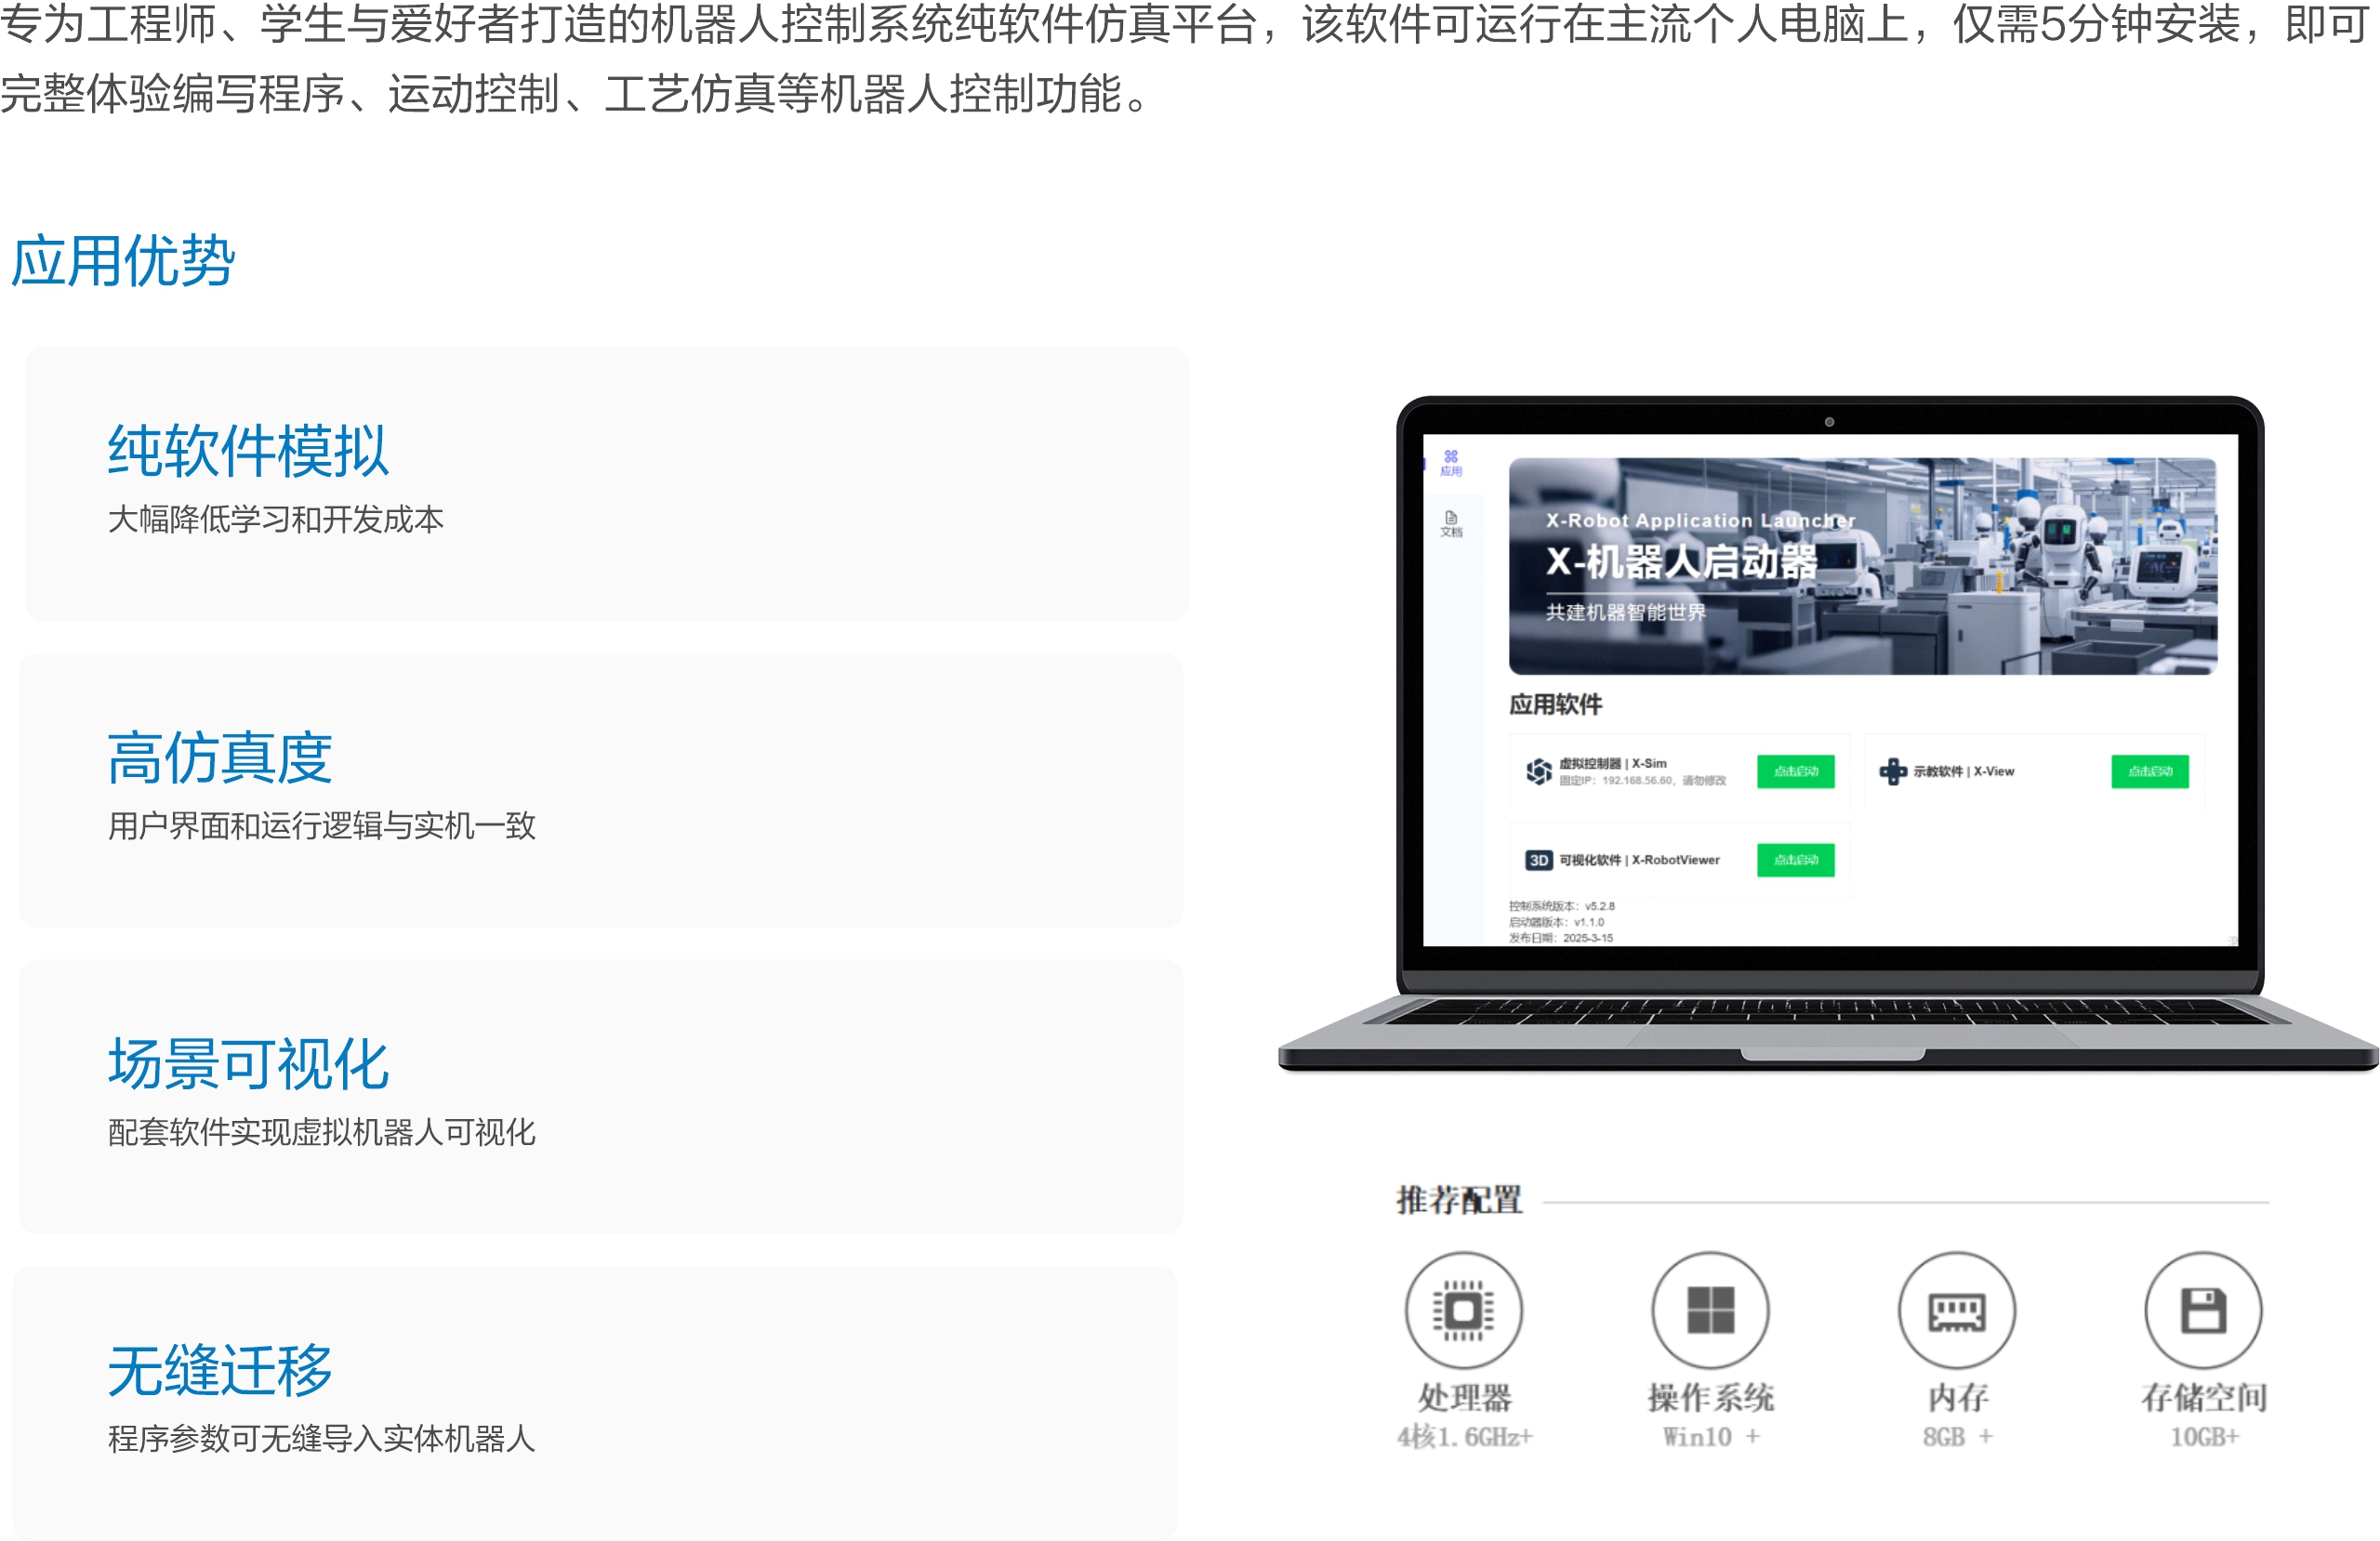The height and width of the screenshot is (1541, 2380).
Task: Click the 固定IP 192.168.56.60 note
Action: click(1643, 780)
